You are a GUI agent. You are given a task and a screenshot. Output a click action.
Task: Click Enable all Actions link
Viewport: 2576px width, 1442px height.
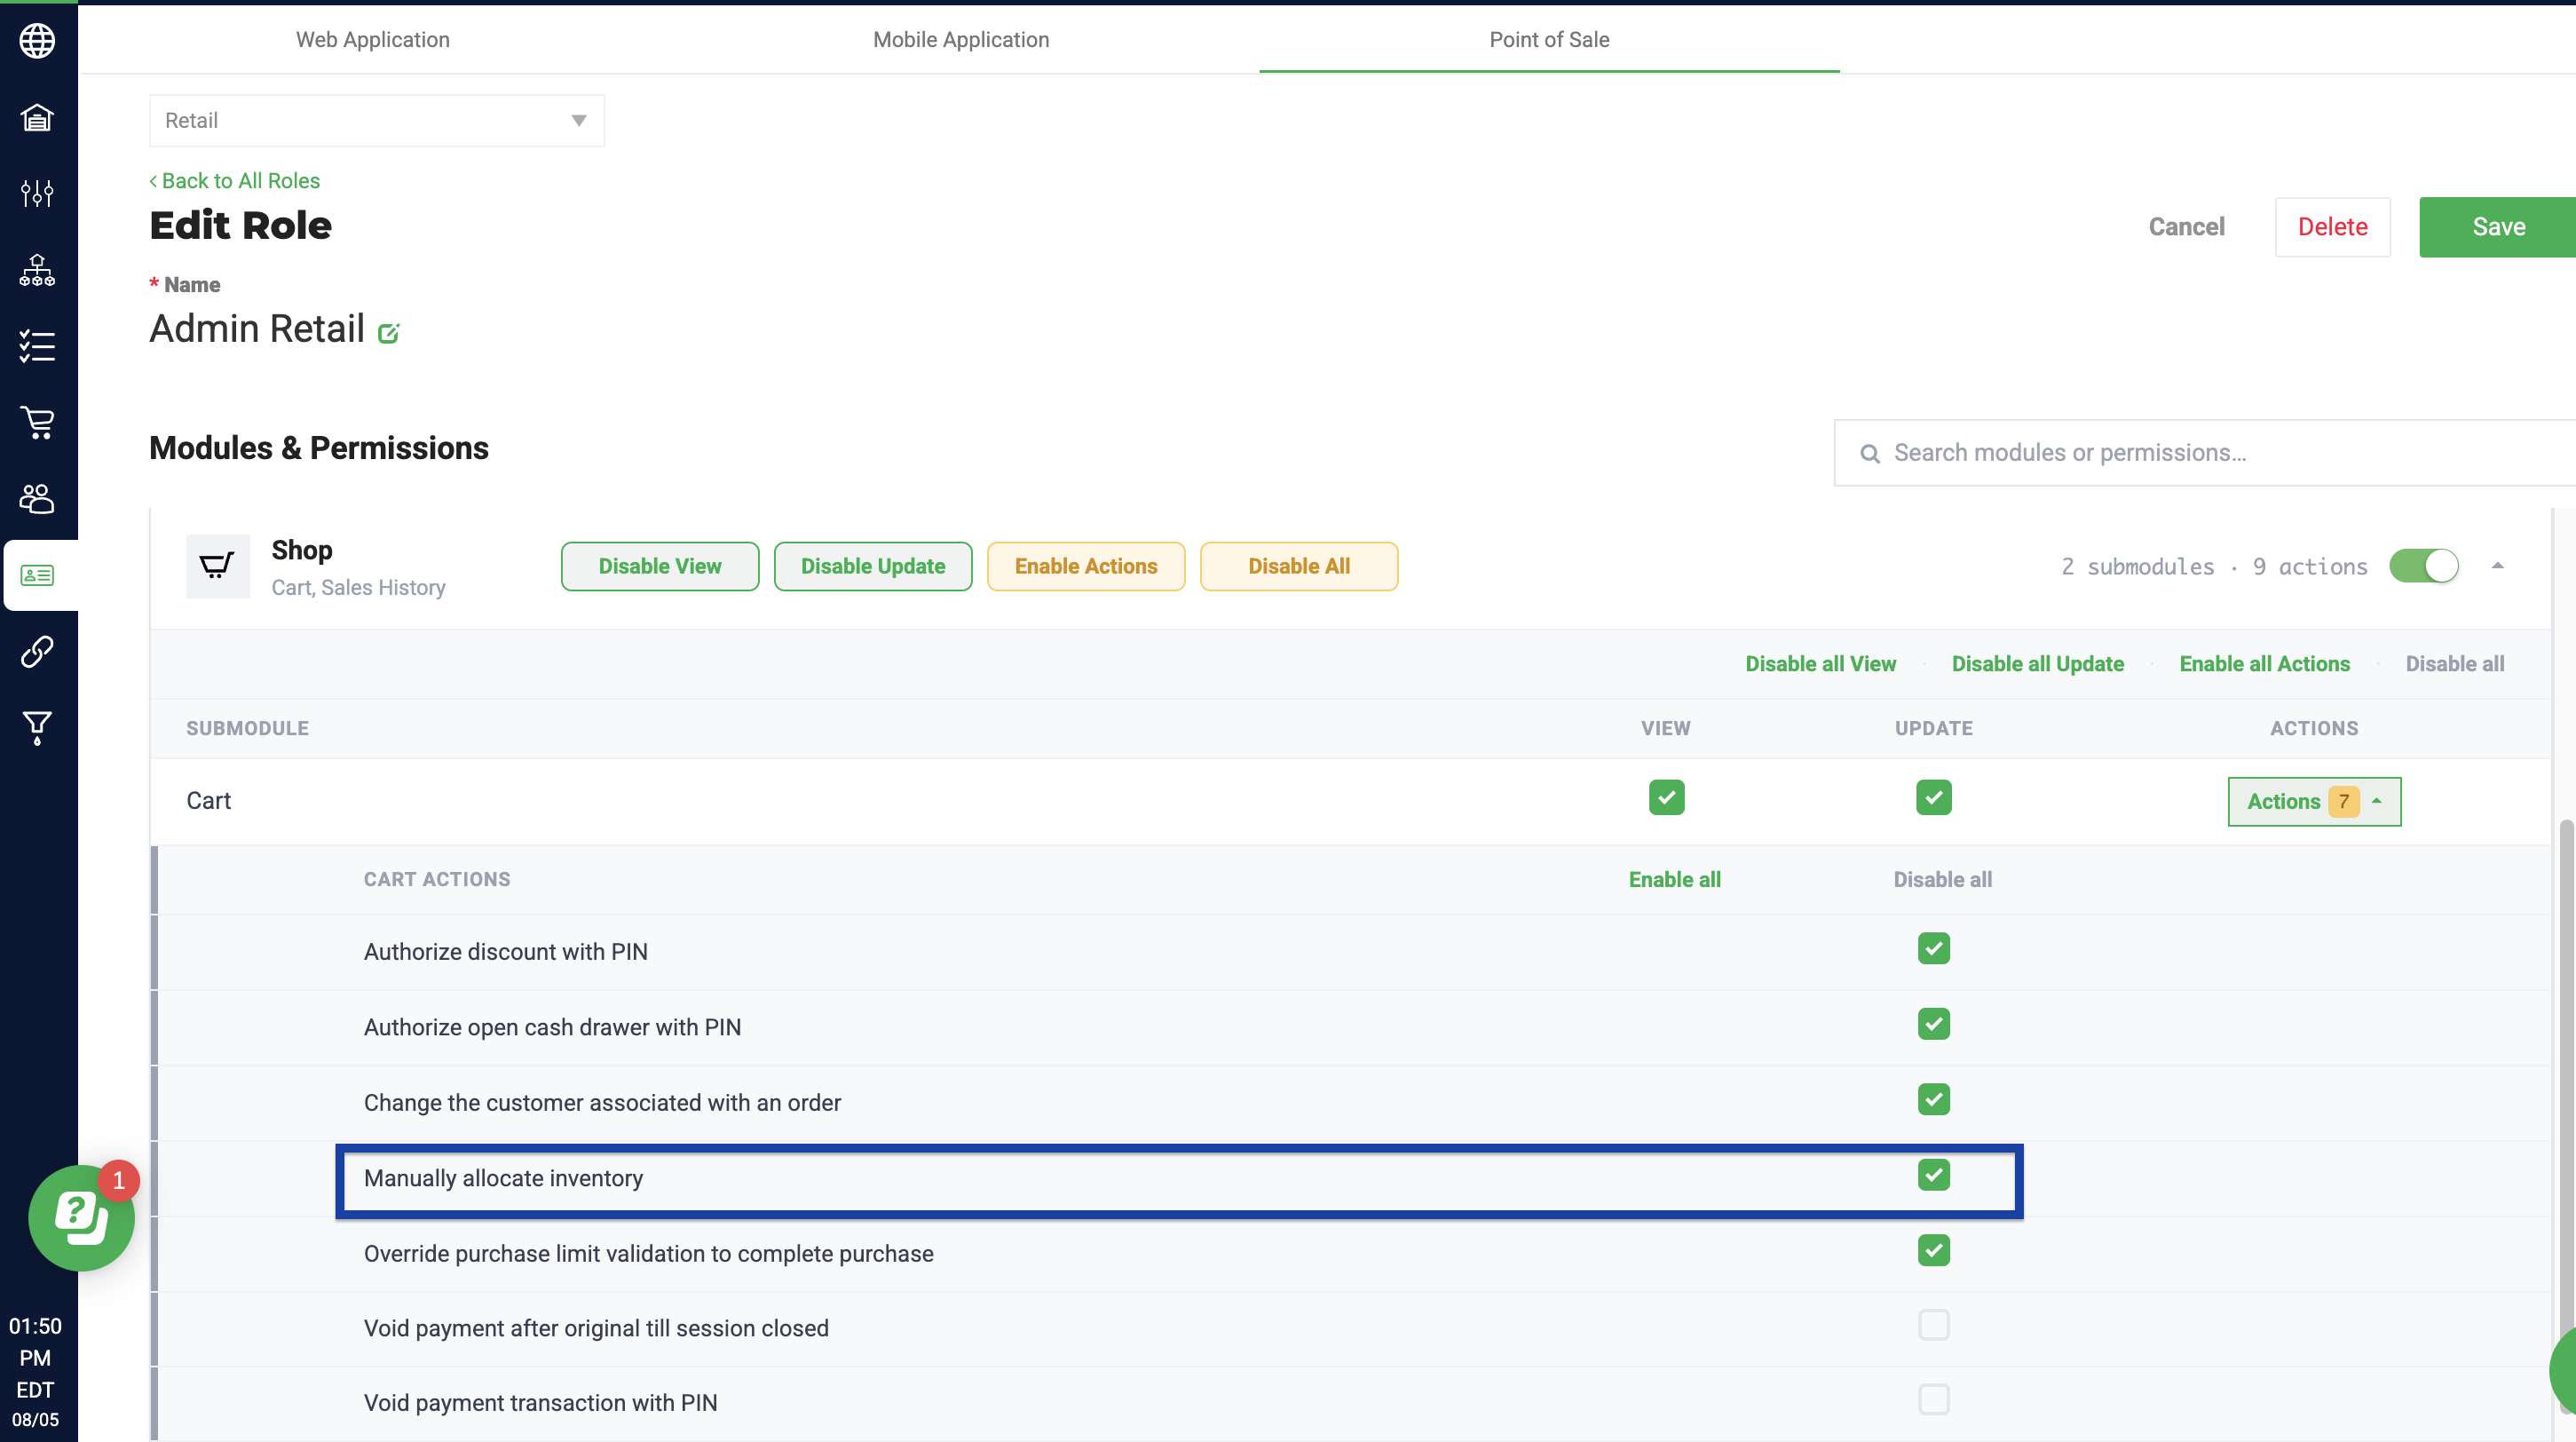tap(2264, 664)
